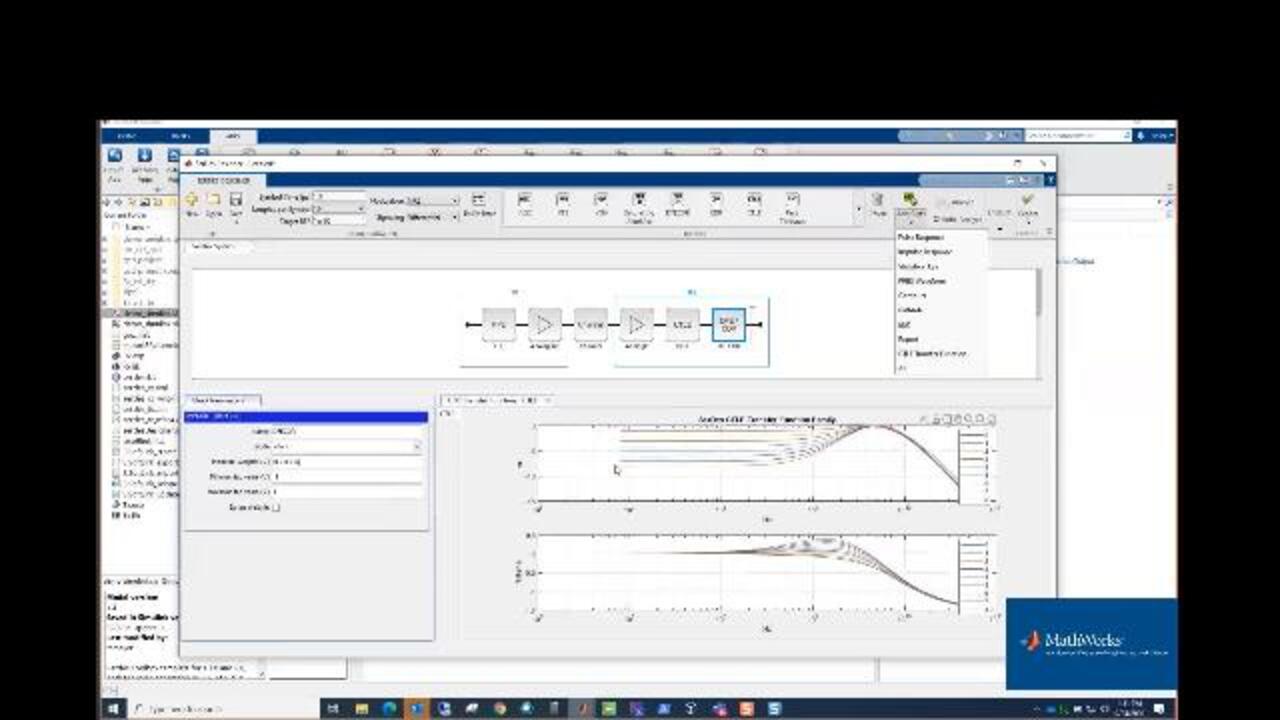Click the Initial tap weights input field

(x=346, y=462)
